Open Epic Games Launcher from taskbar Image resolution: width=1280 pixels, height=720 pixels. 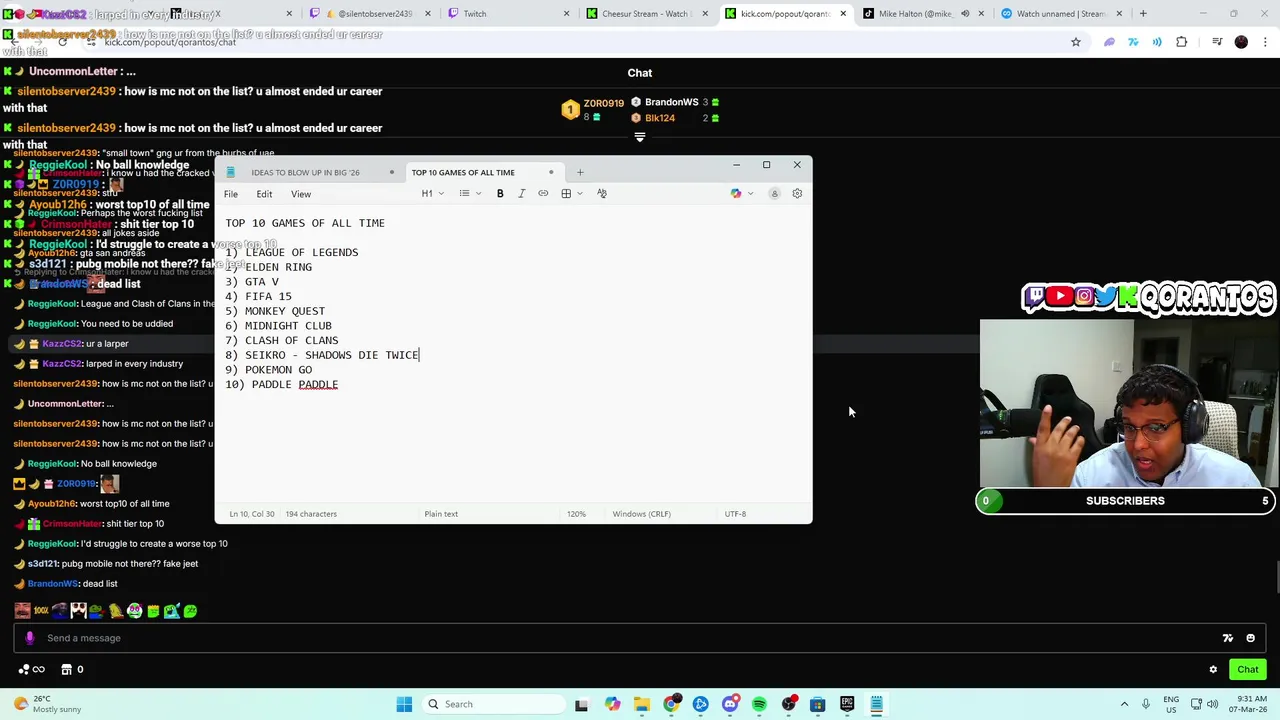click(x=847, y=704)
